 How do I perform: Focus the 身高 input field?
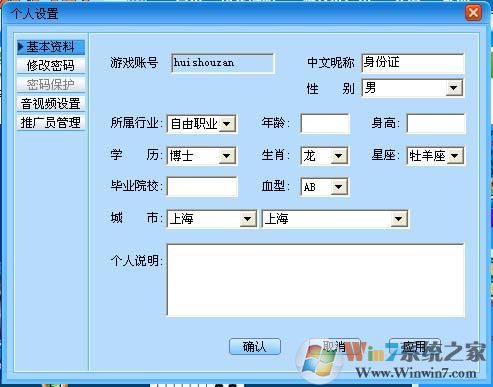pyautogui.click(x=436, y=124)
